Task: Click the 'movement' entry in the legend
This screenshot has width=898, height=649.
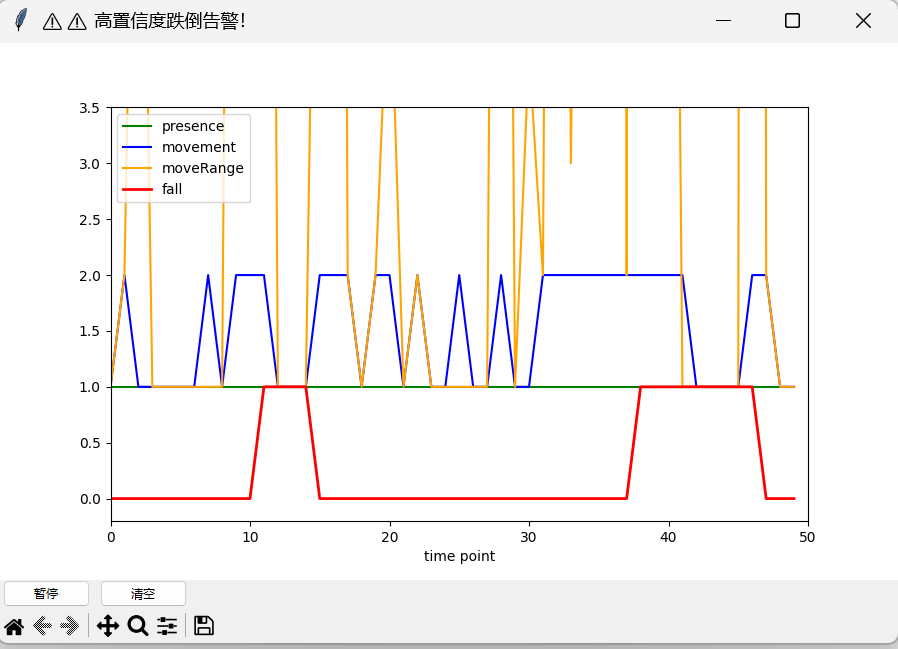Action: coord(198,147)
